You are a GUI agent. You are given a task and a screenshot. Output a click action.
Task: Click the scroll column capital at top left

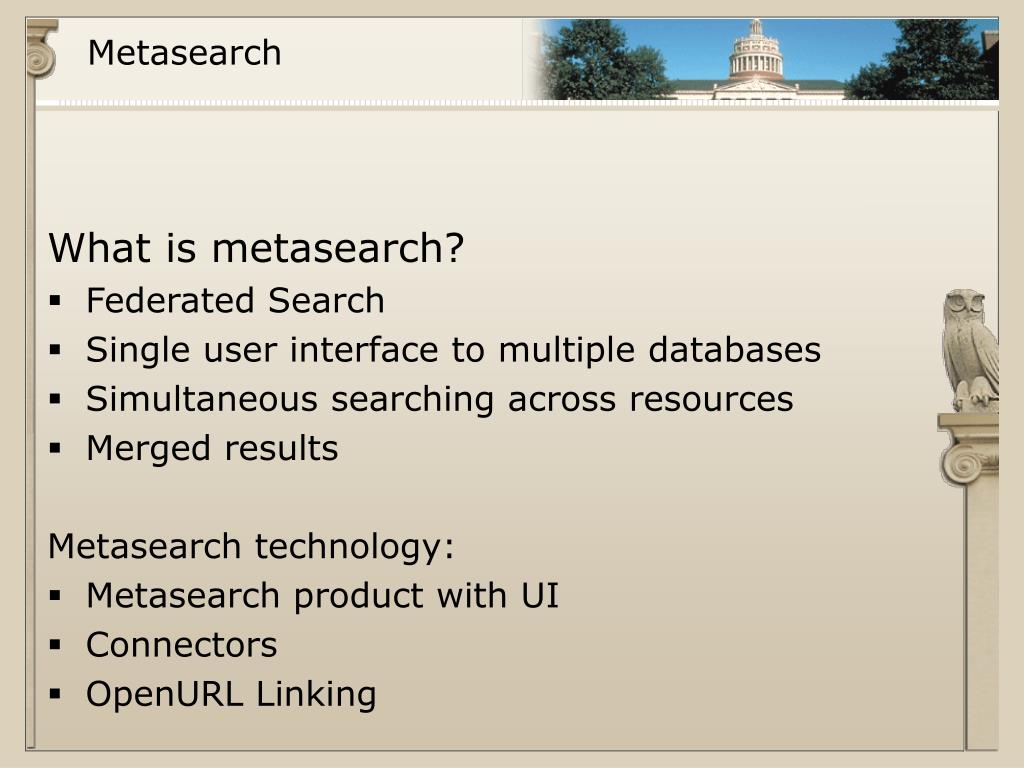pyautogui.click(x=42, y=49)
